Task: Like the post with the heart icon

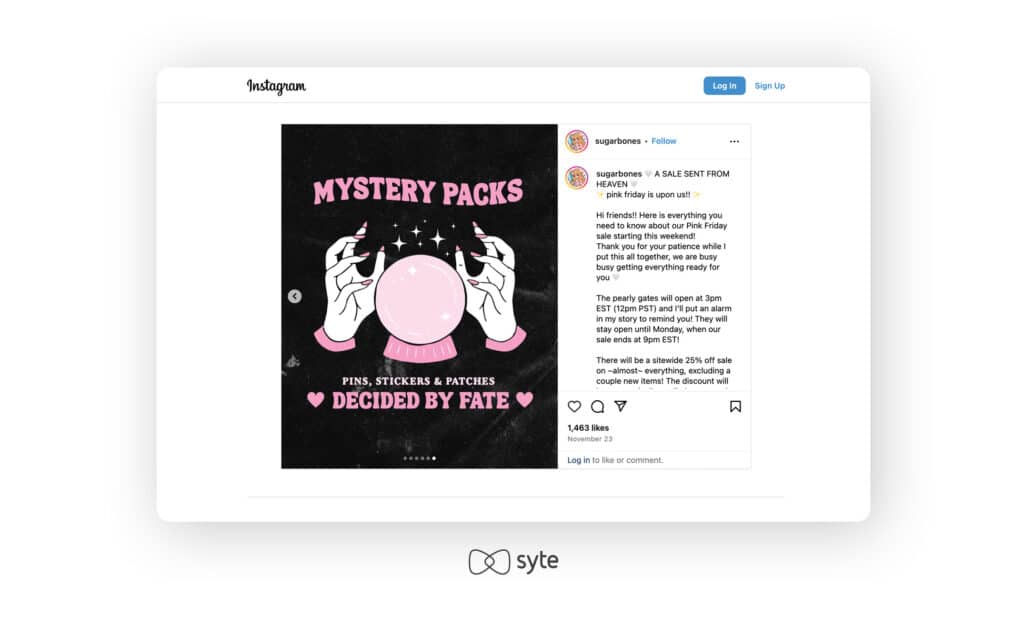Action: click(x=574, y=406)
